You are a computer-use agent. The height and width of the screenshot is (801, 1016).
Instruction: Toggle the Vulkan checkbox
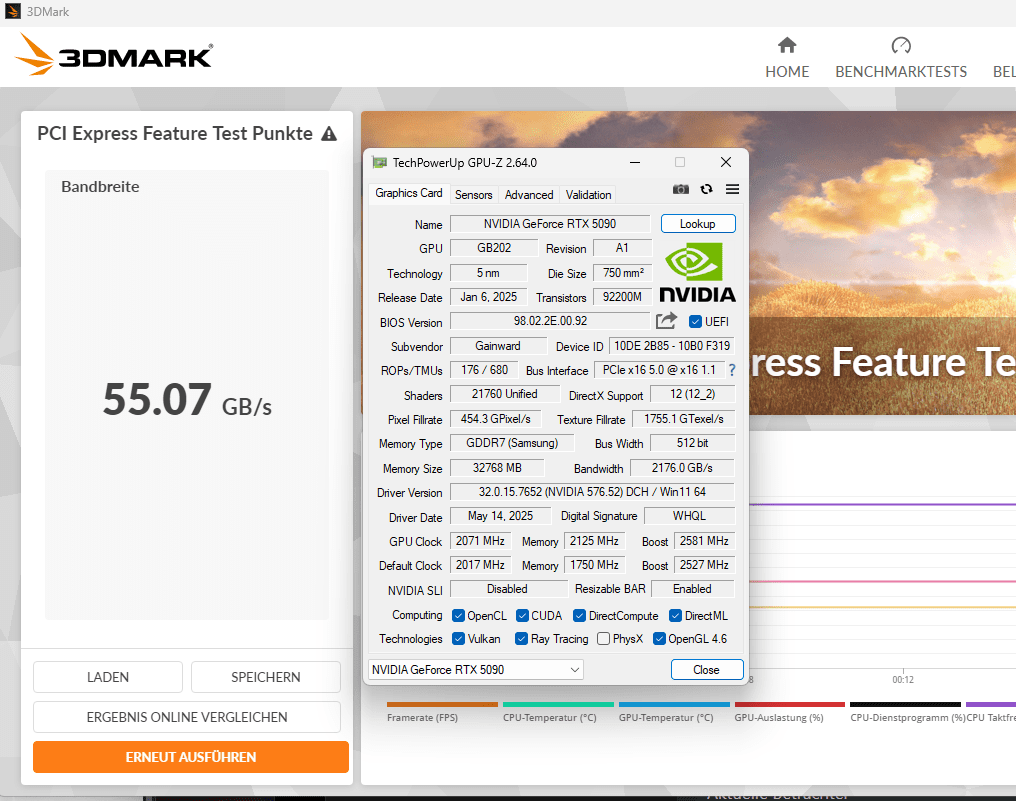[458, 639]
